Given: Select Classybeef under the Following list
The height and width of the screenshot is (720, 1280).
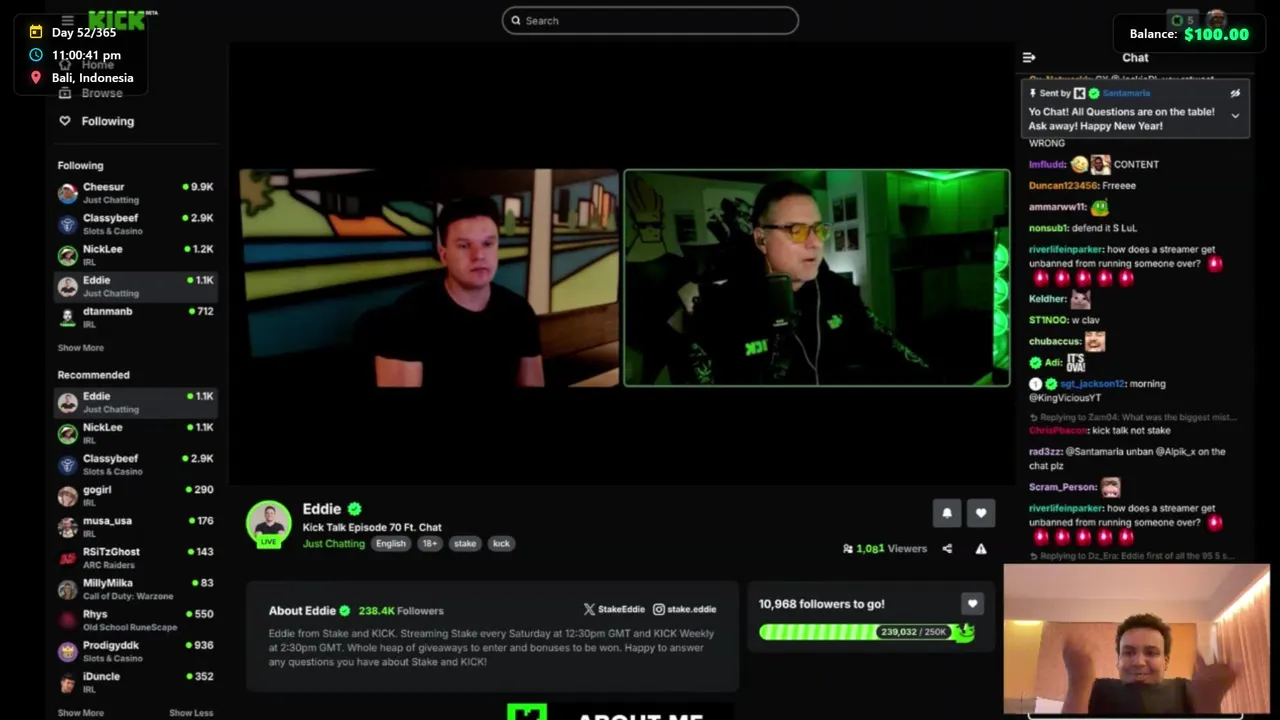Looking at the screenshot, I should 135,224.
